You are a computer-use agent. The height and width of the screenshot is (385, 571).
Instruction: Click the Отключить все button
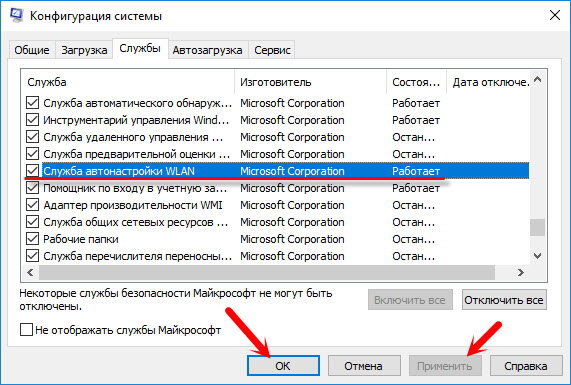tap(504, 300)
